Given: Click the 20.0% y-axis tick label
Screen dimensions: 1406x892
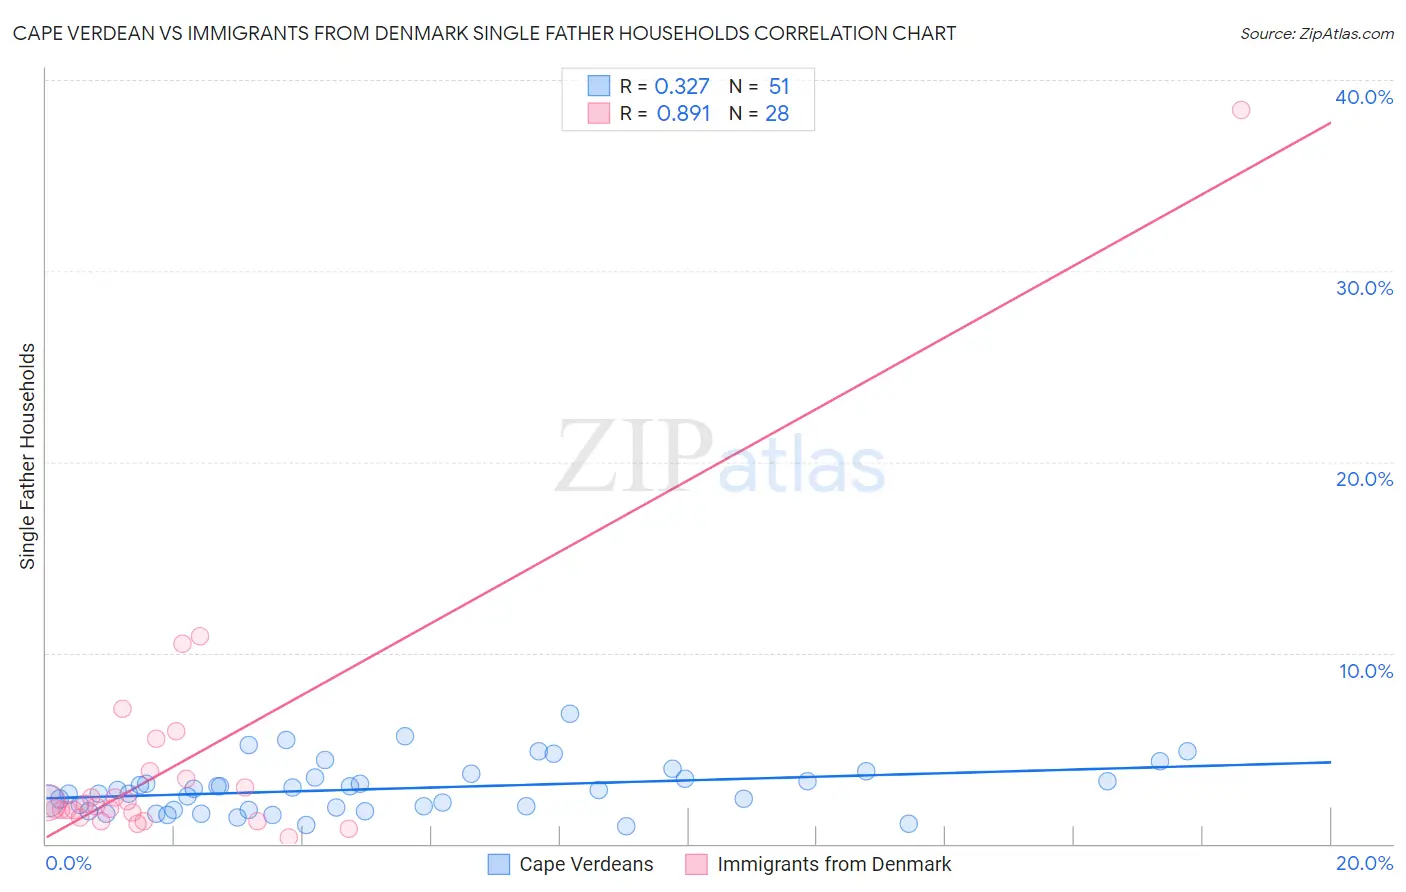Looking at the screenshot, I should click(x=1364, y=479).
